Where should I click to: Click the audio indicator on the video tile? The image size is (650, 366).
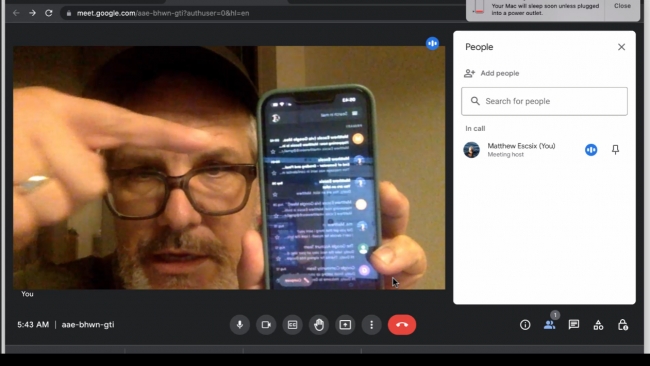click(432, 43)
